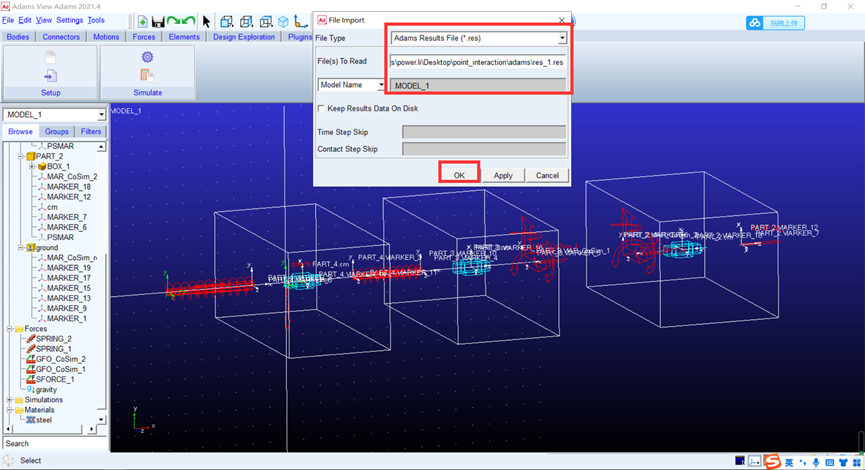This screenshot has width=865, height=470.
Task: Create a new model with the plus-document icon
Action: [142, 22]
